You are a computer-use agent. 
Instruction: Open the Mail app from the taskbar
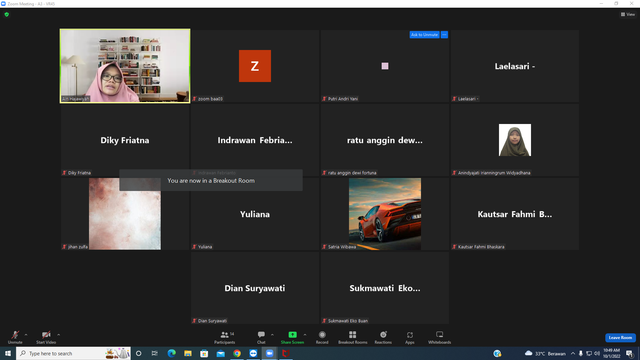pos(220,353)
